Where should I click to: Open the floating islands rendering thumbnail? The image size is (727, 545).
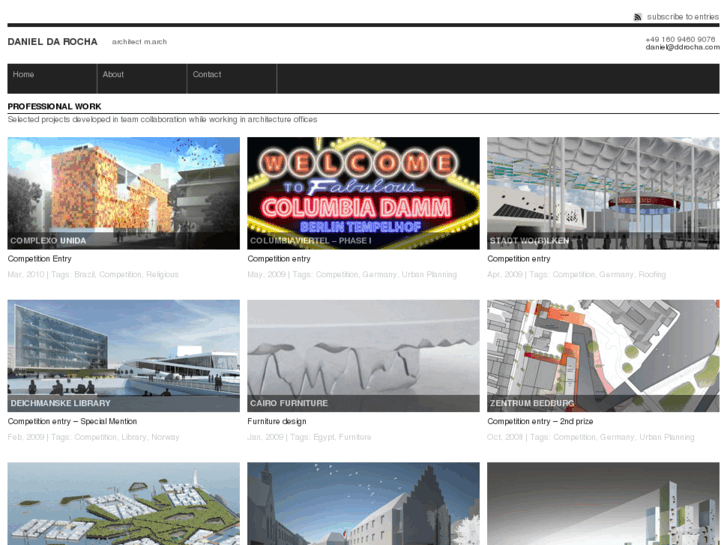click(x=124, y=504)
